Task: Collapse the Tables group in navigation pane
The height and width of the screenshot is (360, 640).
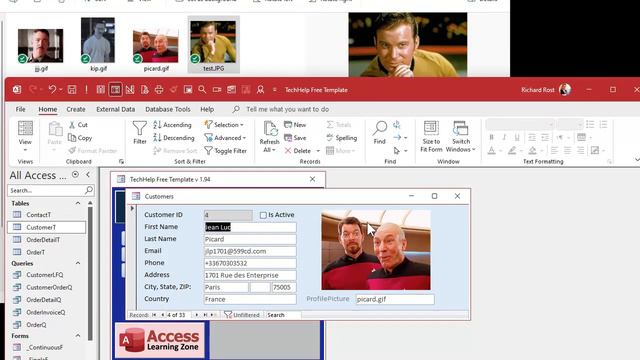Action: coord(78,203)
